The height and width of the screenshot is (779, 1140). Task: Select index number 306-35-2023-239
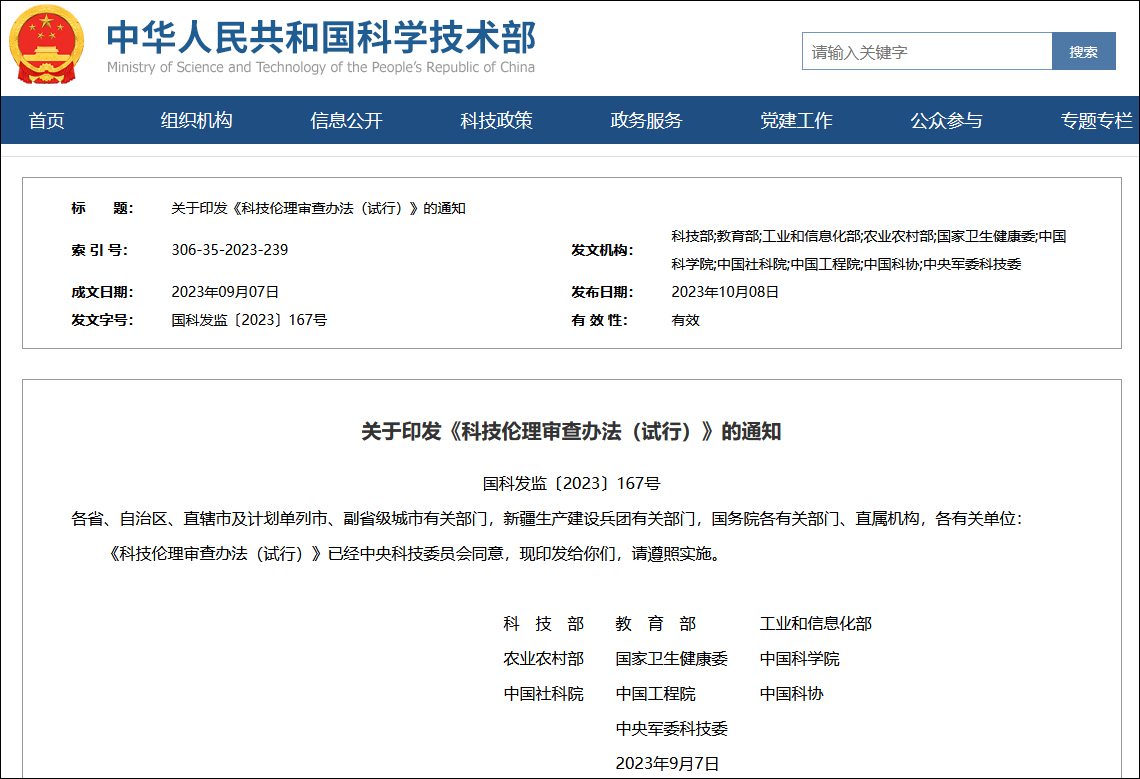230,250
